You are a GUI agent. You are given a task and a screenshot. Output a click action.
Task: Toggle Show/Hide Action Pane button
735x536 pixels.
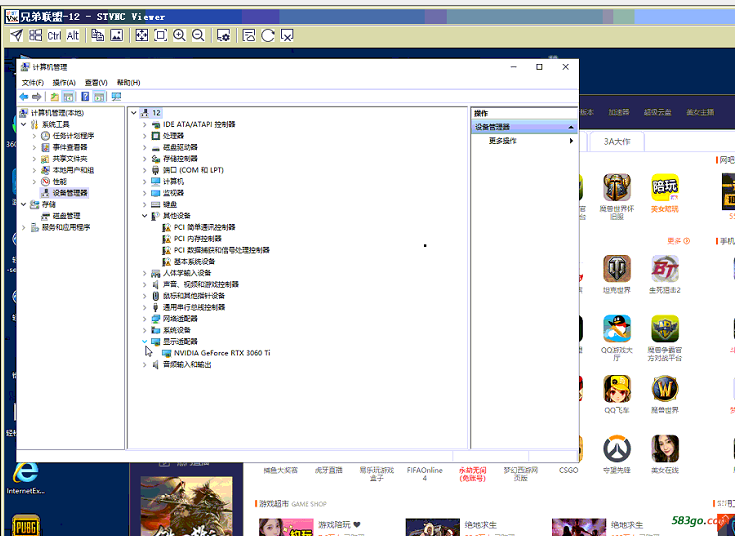99,97
